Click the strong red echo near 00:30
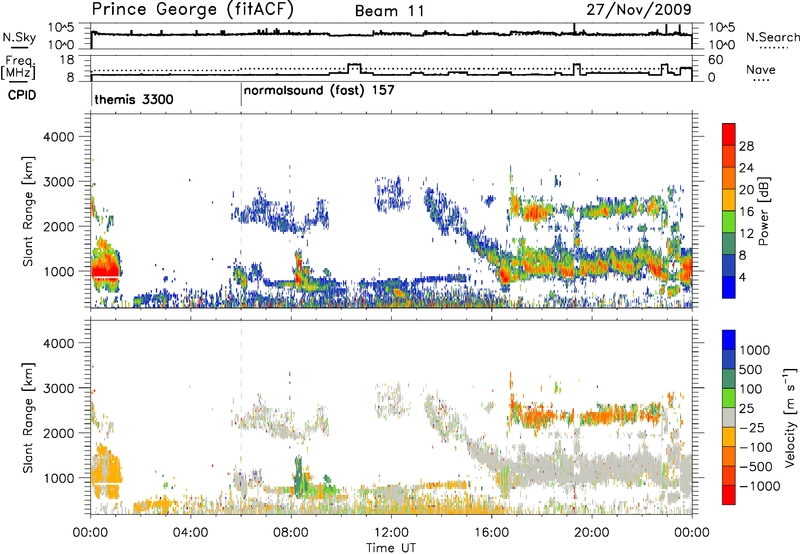The width and height of the screenshot is (800, 554). point(105,270)
